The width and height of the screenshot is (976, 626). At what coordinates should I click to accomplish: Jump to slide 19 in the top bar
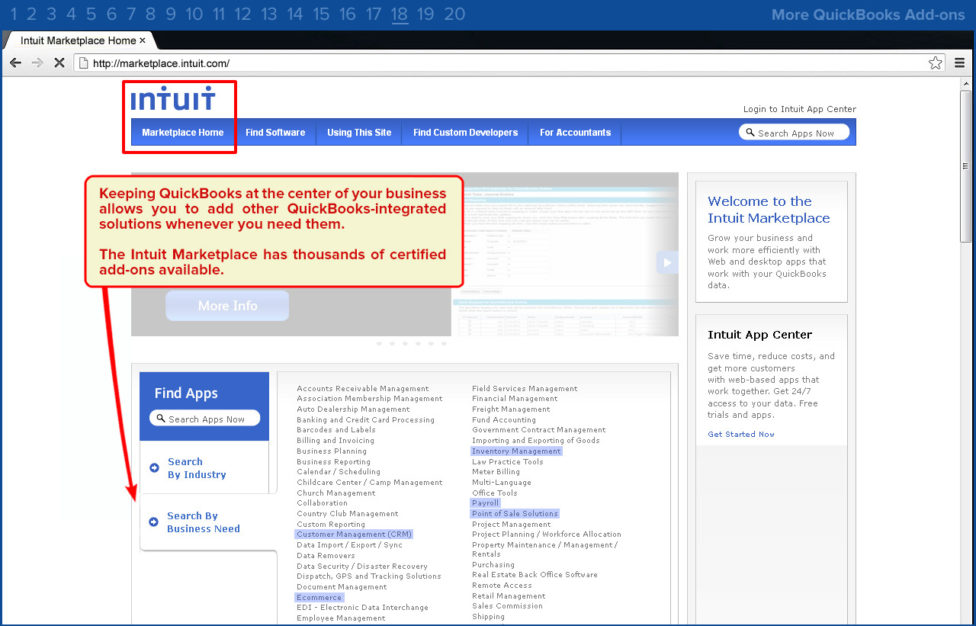pyautogui.click(x=425, y=14)
